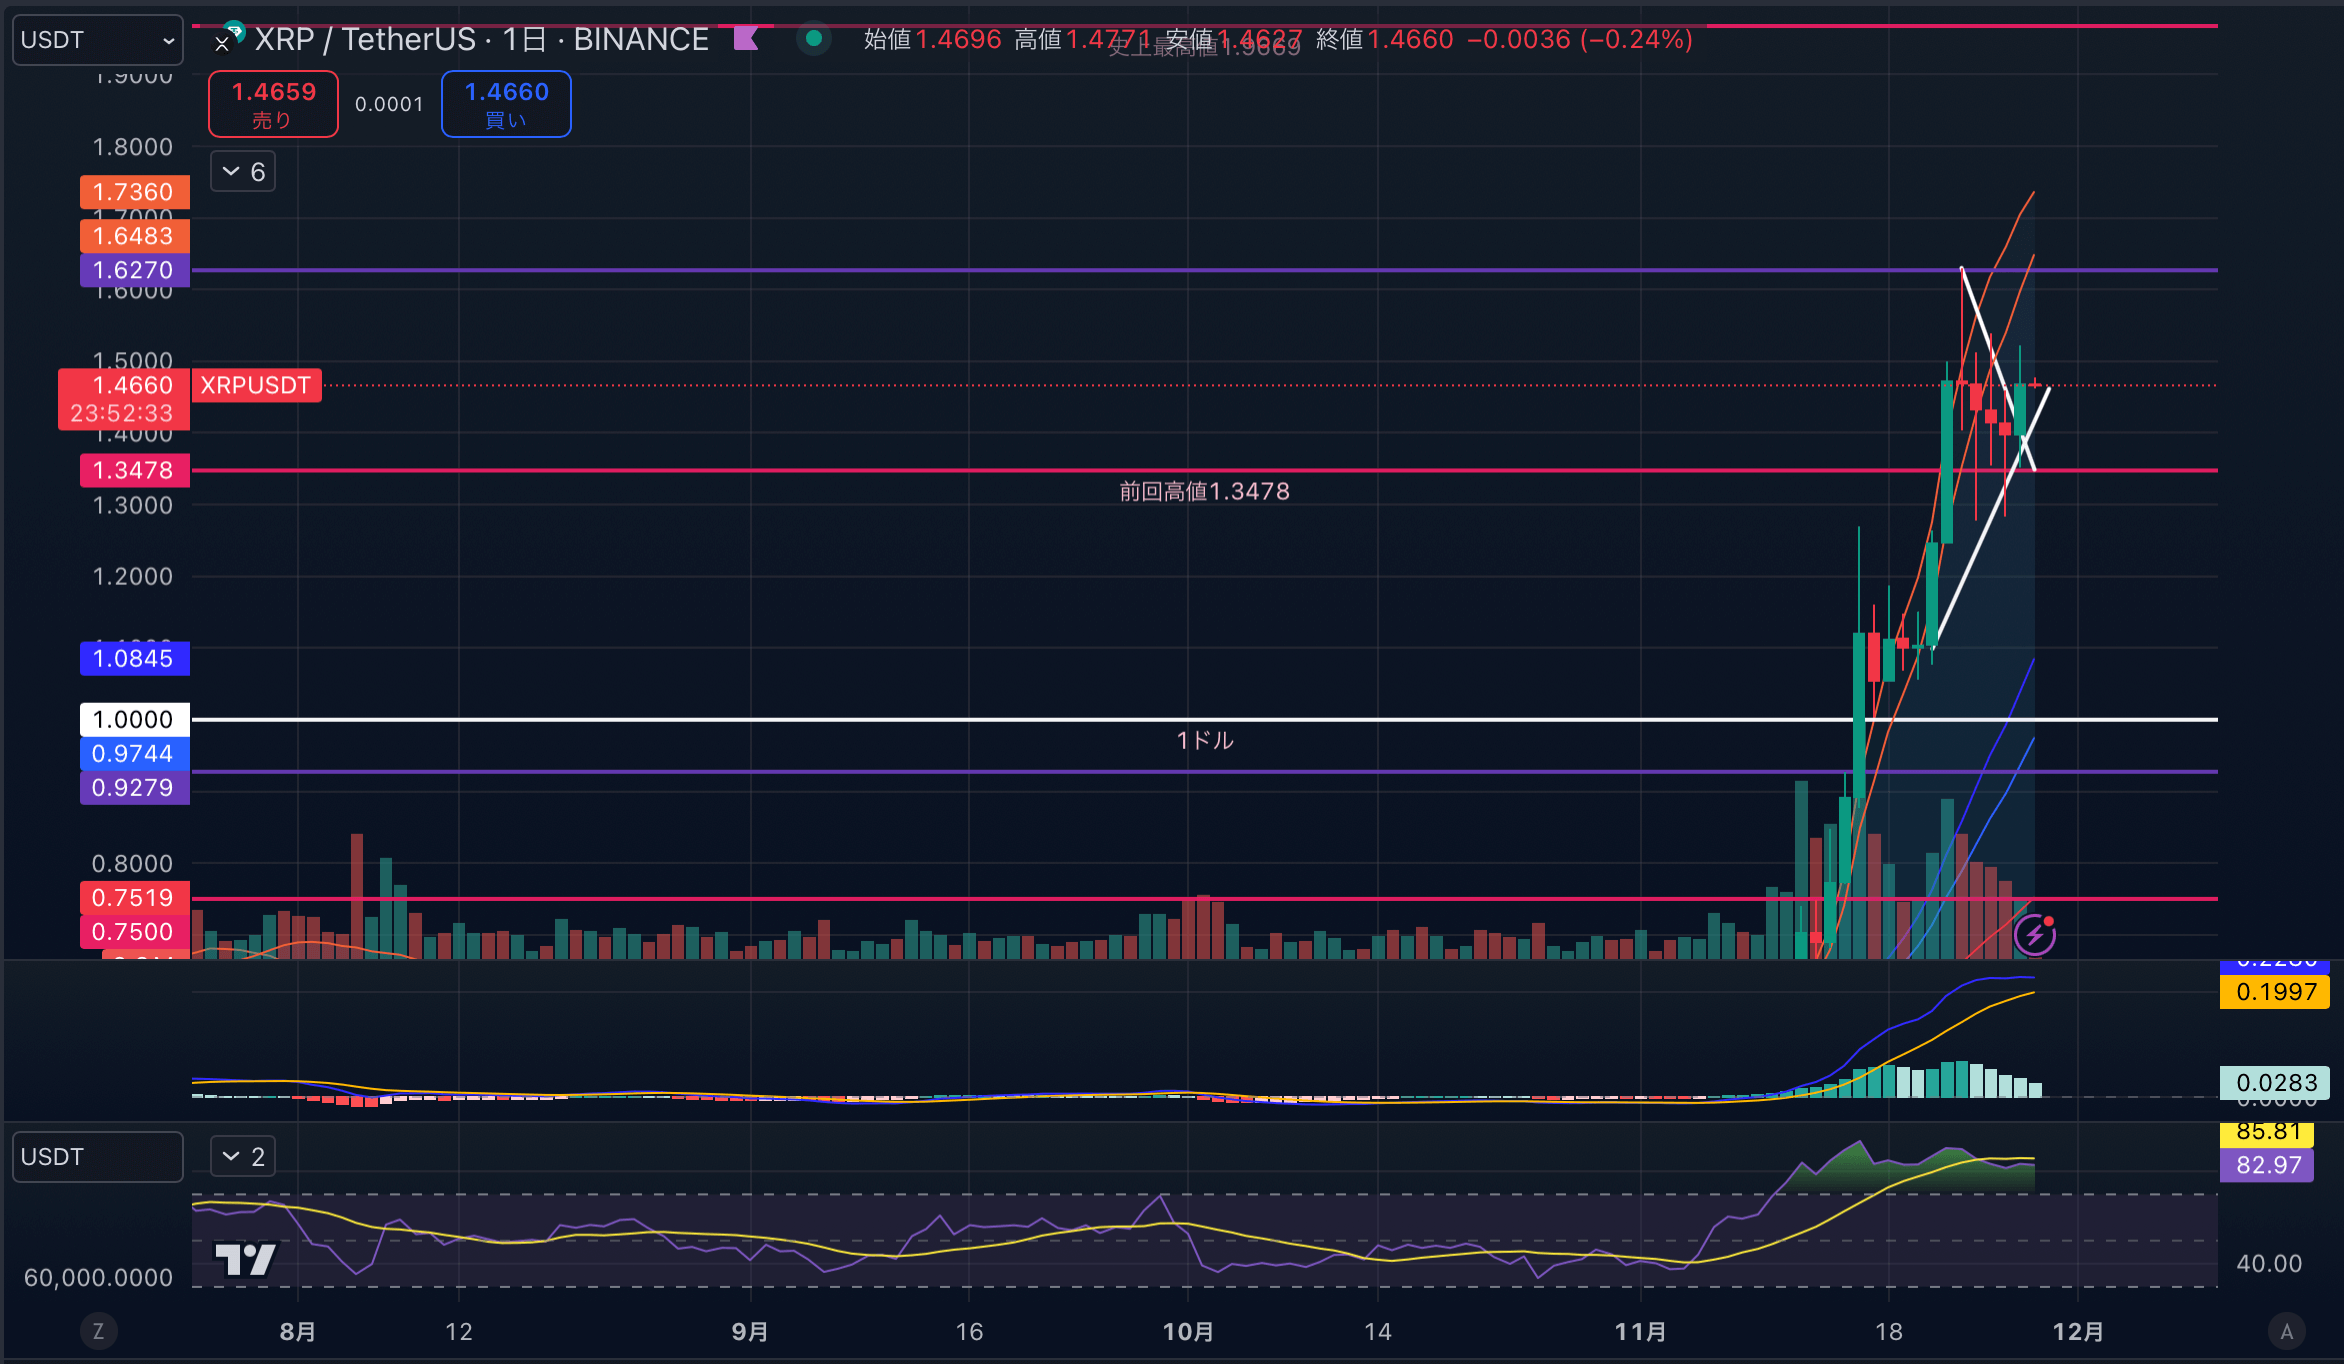Click the green market status dot

[814, 39]
